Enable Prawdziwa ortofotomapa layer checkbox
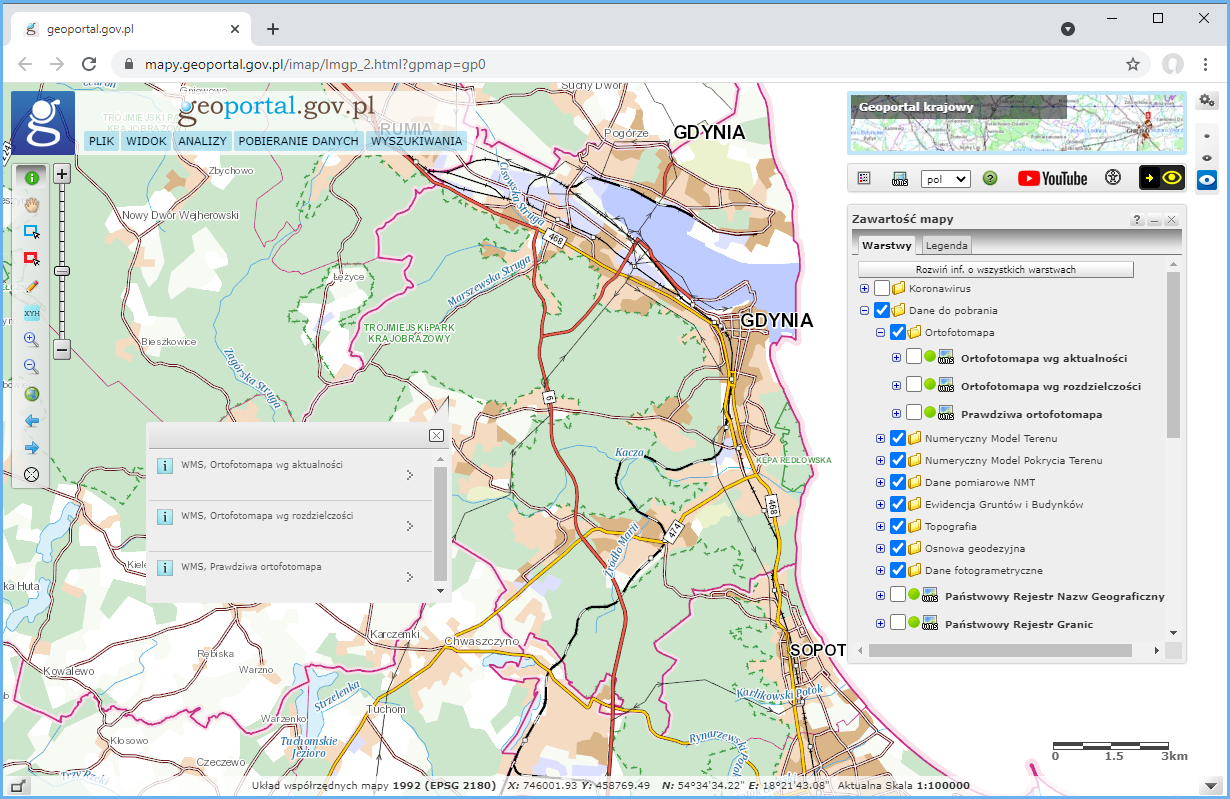The image size is (1230, 799). (914, 413)
